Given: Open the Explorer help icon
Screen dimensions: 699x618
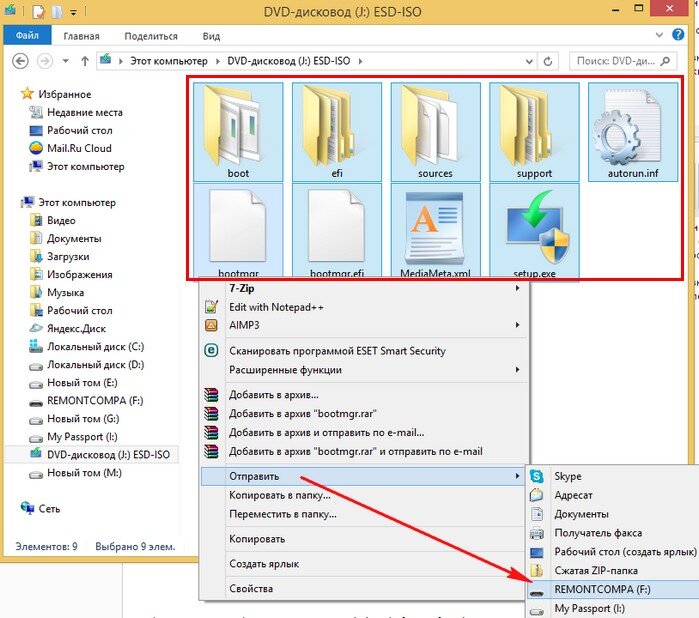Looking at the screenshot, I should 678,35.
